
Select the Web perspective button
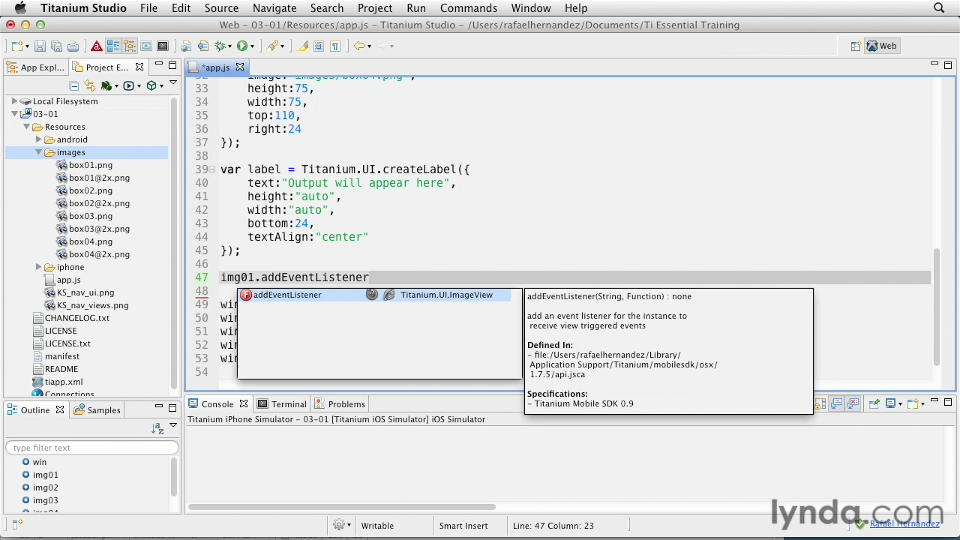tap(882, 46)
